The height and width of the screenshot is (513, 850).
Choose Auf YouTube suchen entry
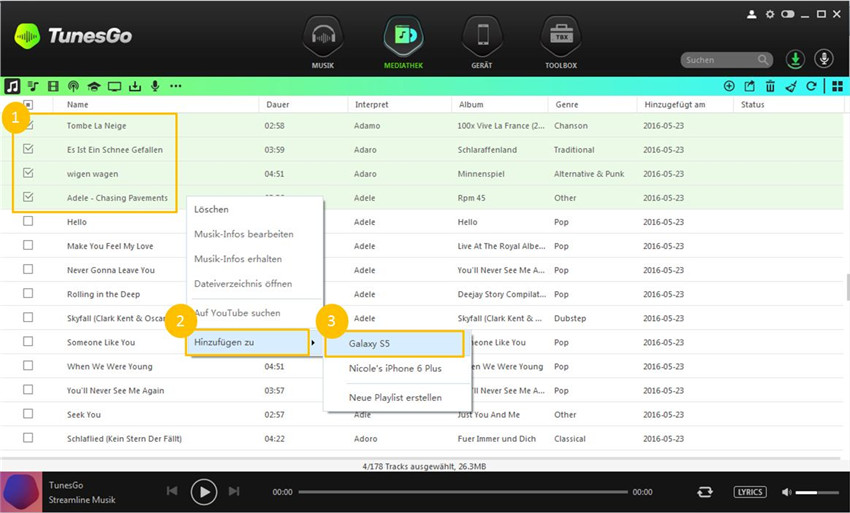[x=255, y=313]
